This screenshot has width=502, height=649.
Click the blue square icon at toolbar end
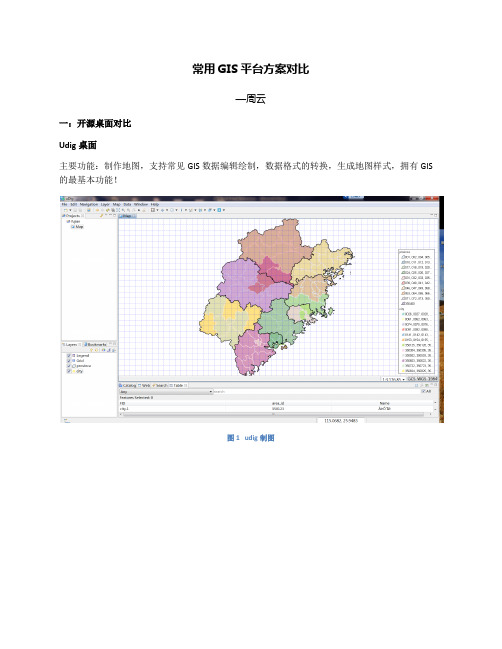coord(219,210)
